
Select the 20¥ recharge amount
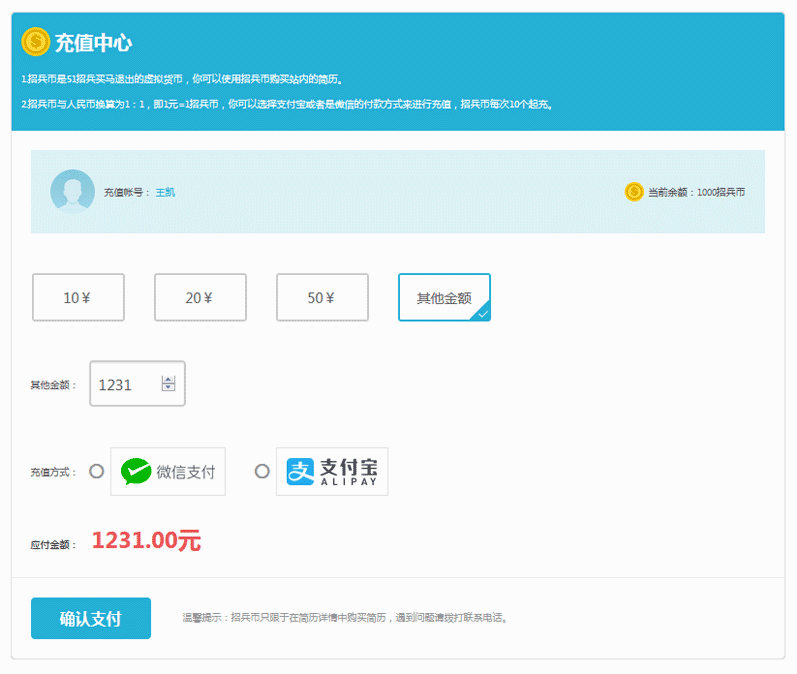200,297
